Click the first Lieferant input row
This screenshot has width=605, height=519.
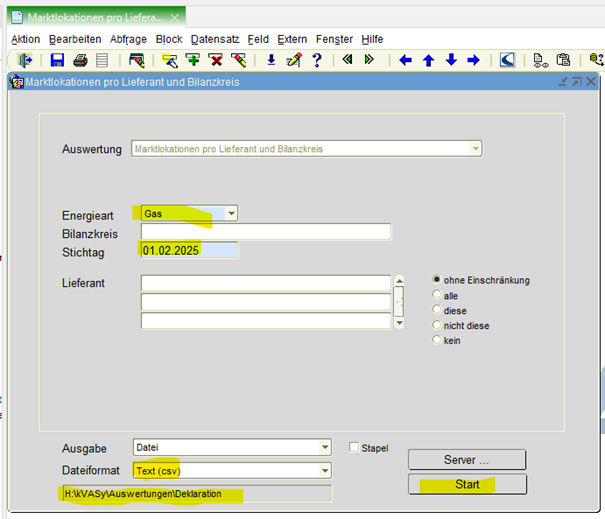click(x=266, y=283)
